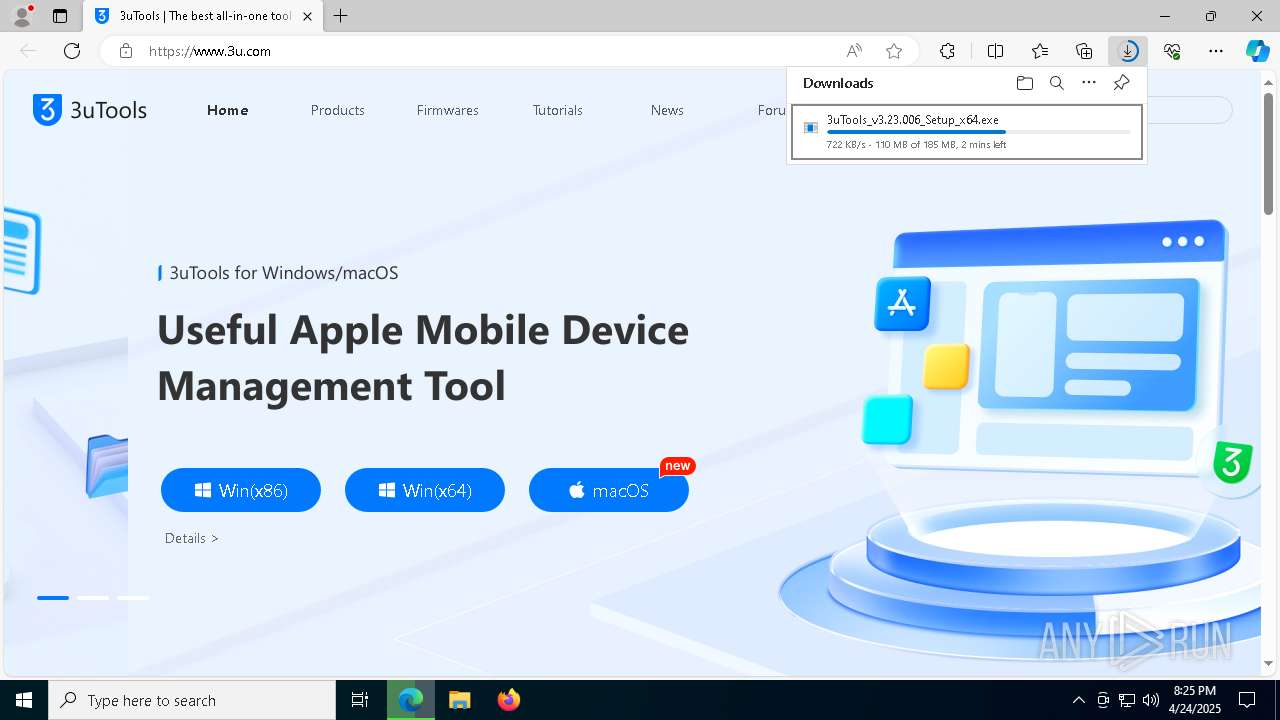1280x720 pixels.
Task: Open Browser essentials icon
Action: (x=1172, y=51)
